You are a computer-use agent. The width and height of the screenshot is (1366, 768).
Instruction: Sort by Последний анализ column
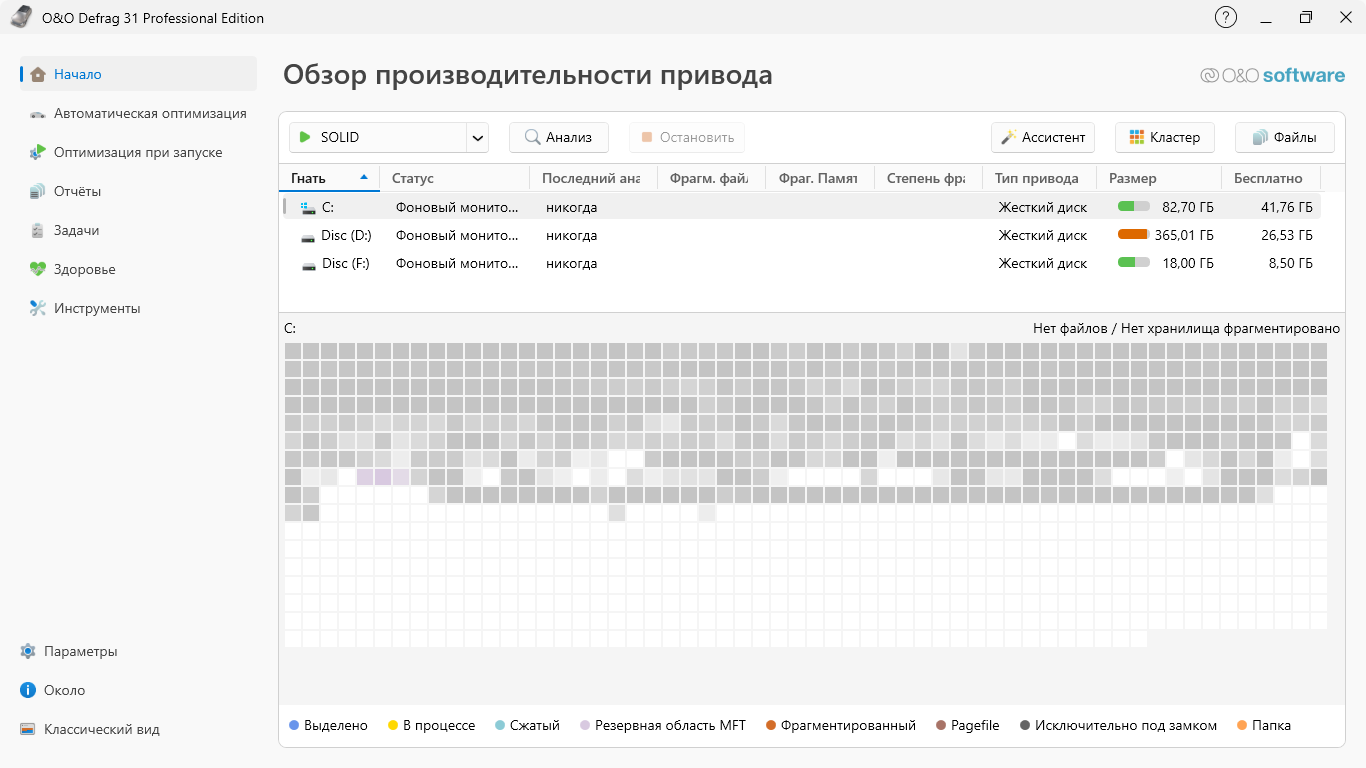click(593, 178)
